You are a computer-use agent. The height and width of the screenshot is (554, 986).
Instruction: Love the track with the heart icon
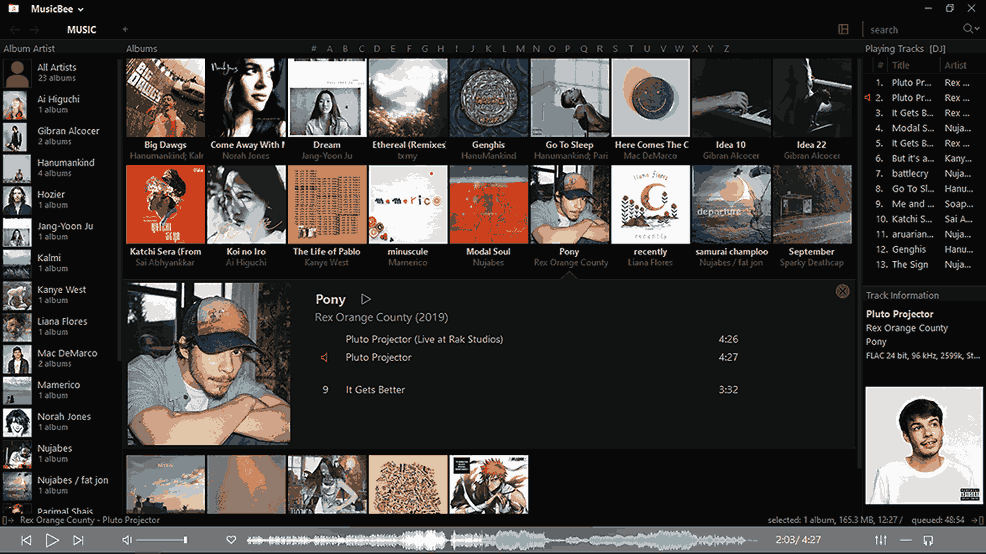pos(231,540)
